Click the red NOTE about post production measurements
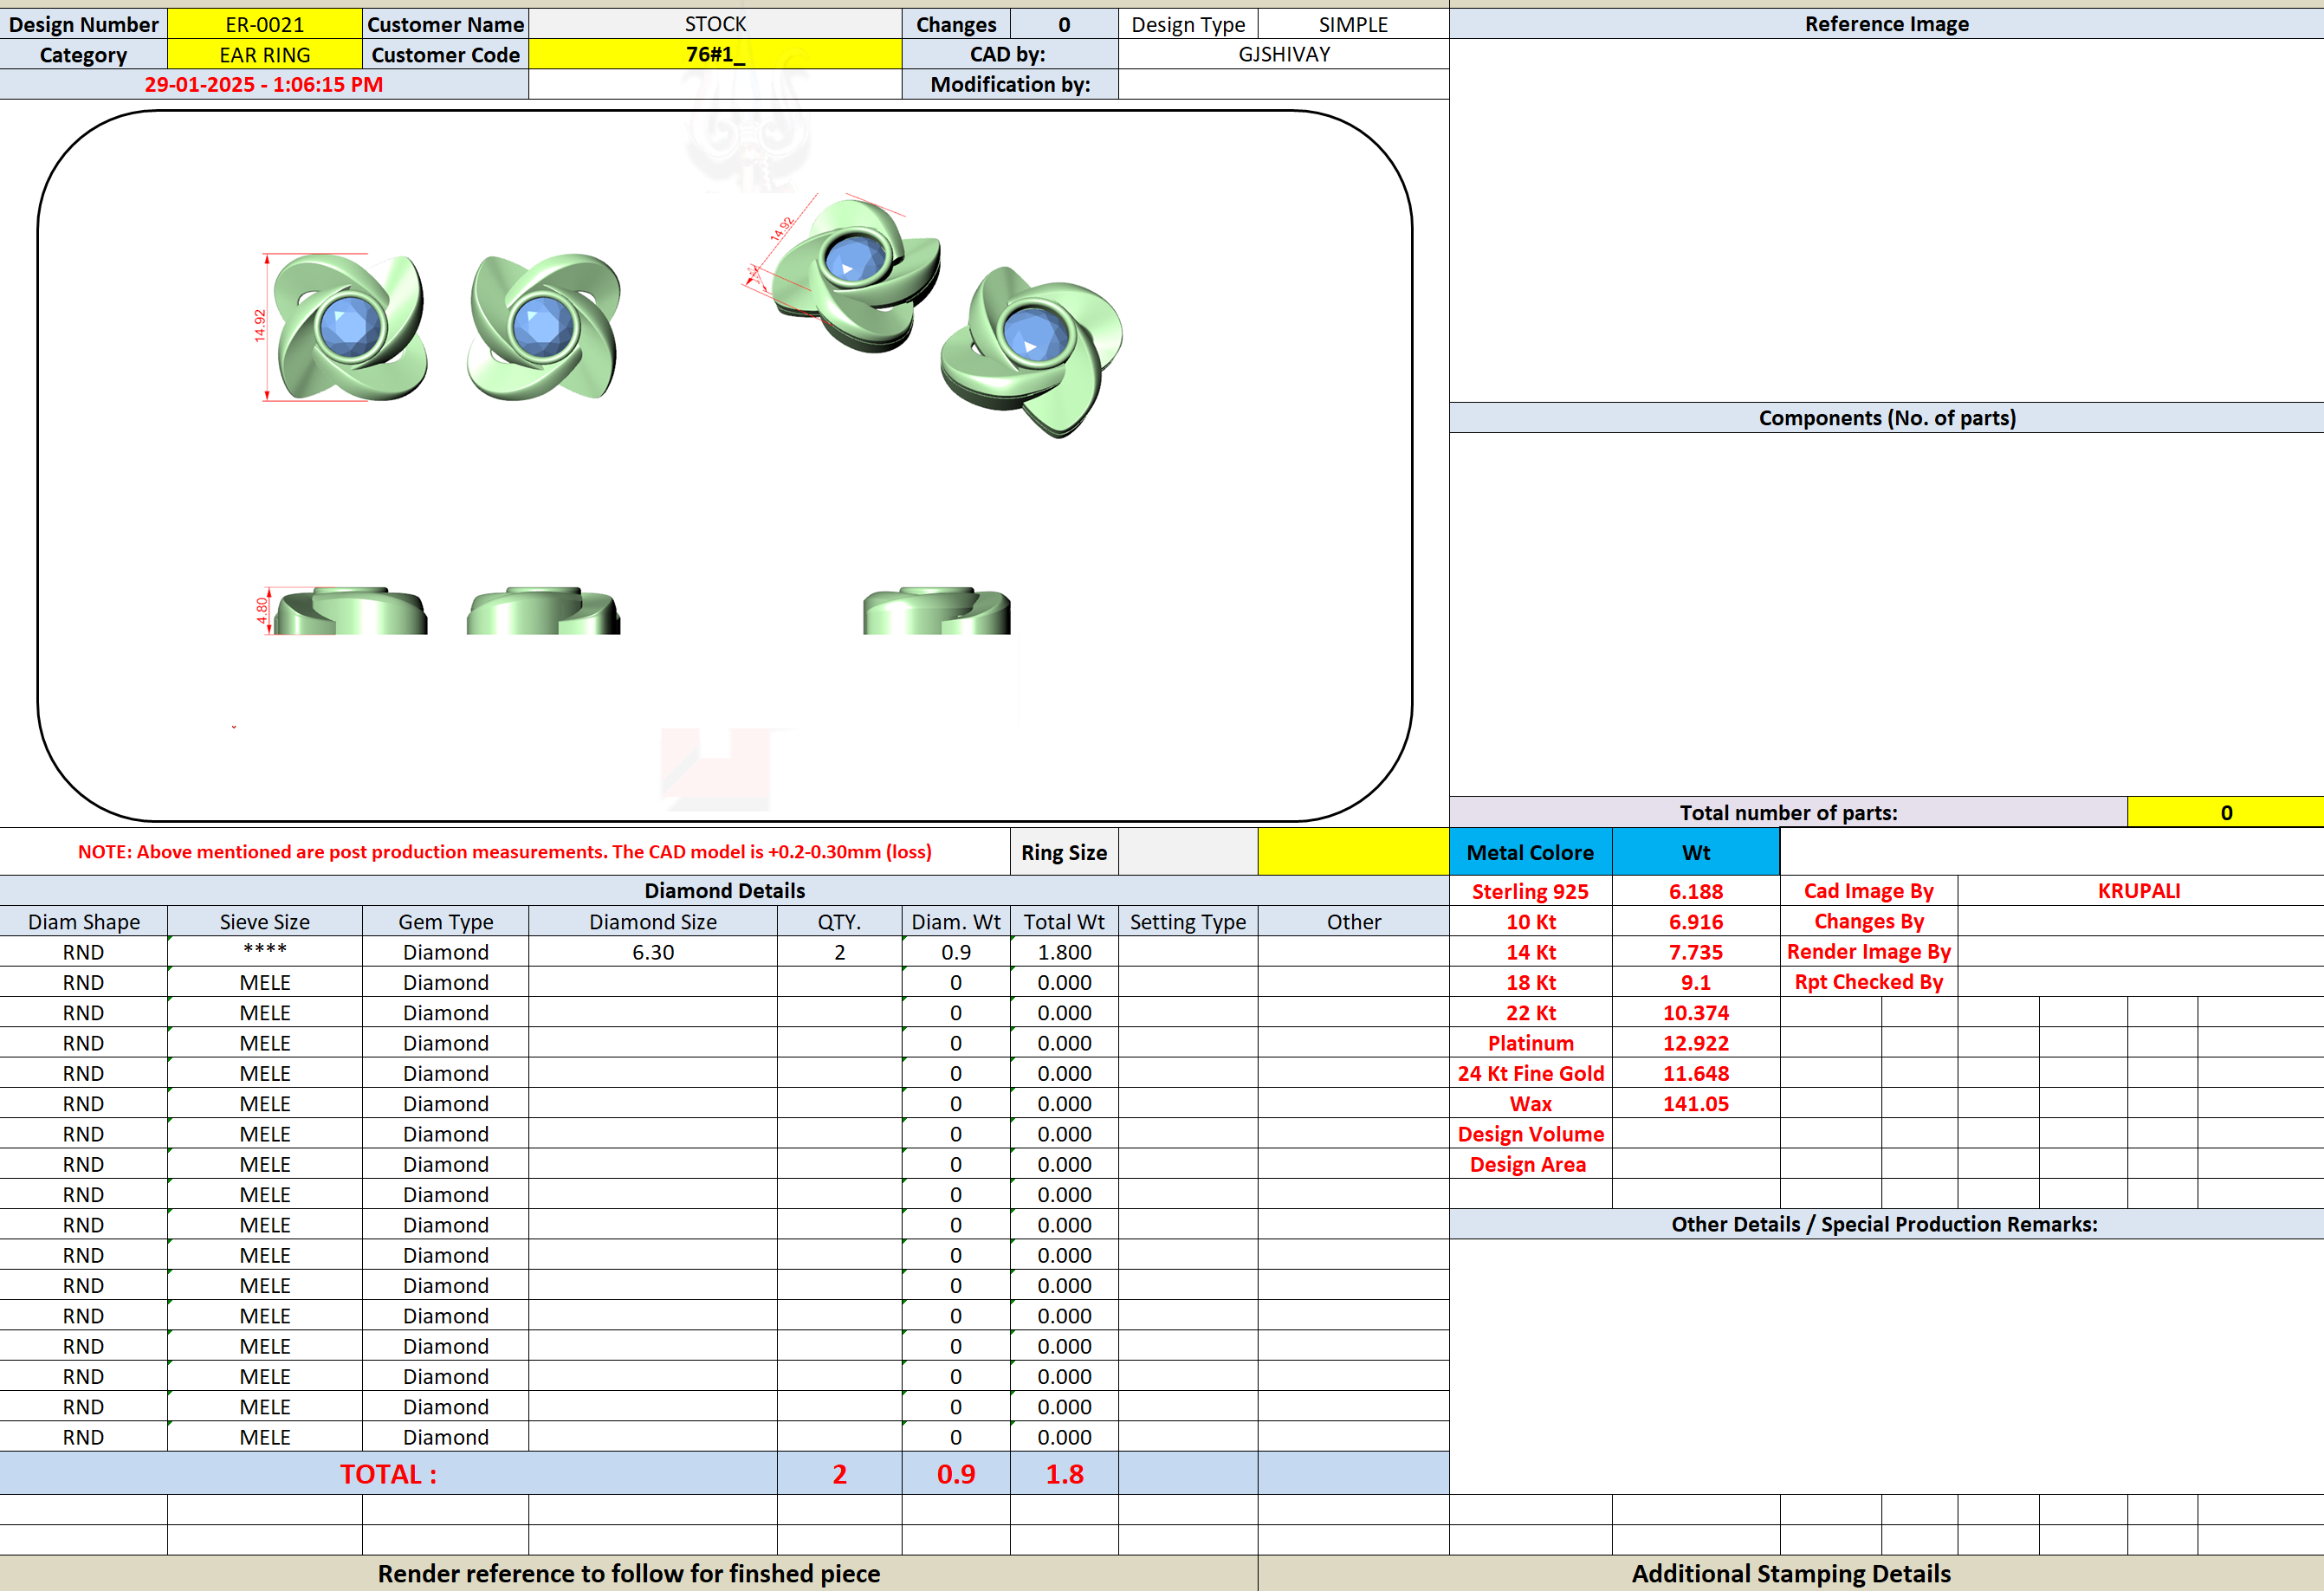2324x1591 pixels. (x=505, y=852)
